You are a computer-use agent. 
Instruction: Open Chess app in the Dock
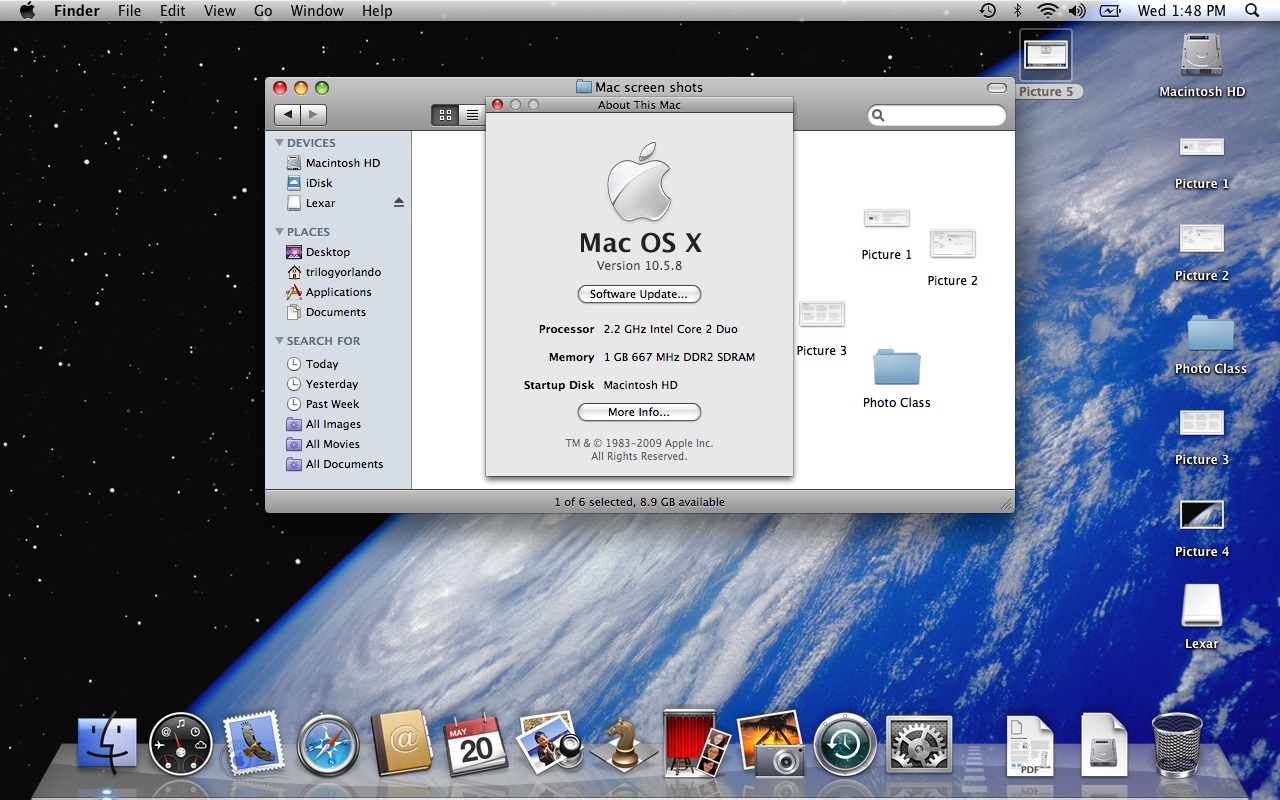(x=623, y=745)
